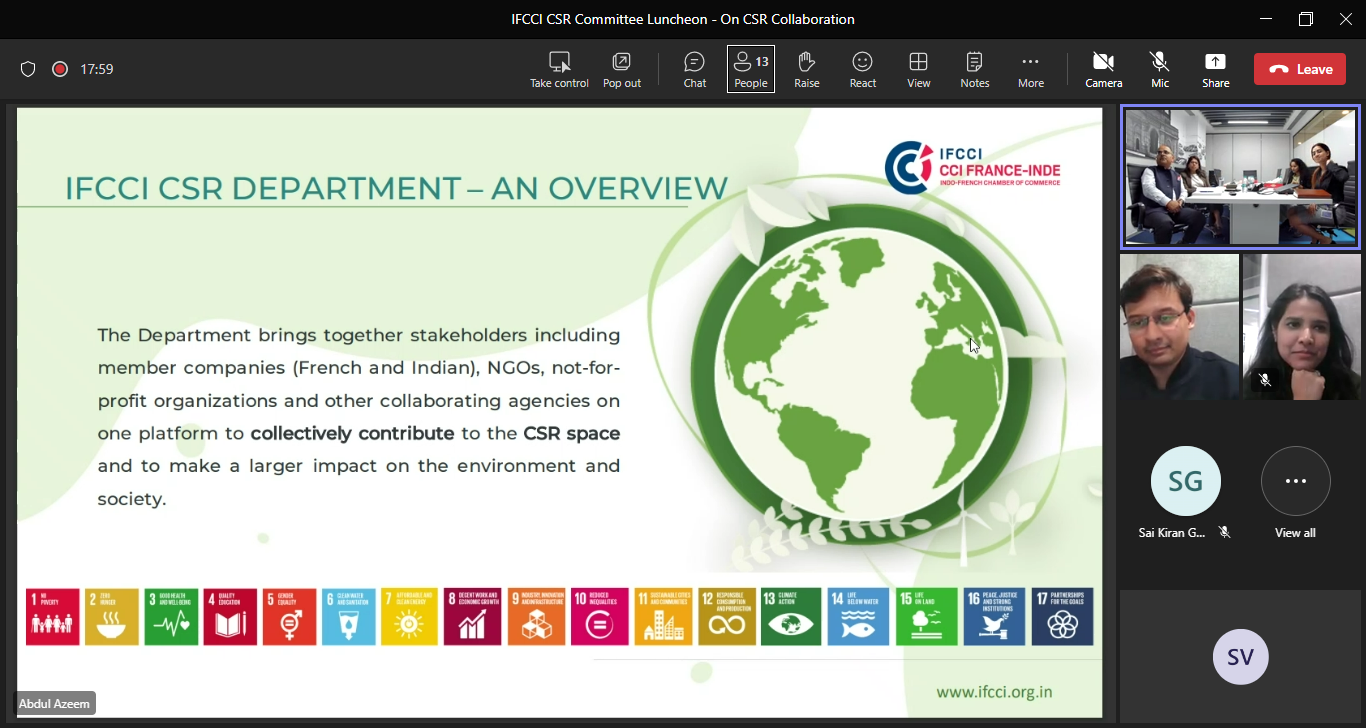Click the SV participant avatar tile
This screenshot has height=728, width=1366.
[1240, 656]
